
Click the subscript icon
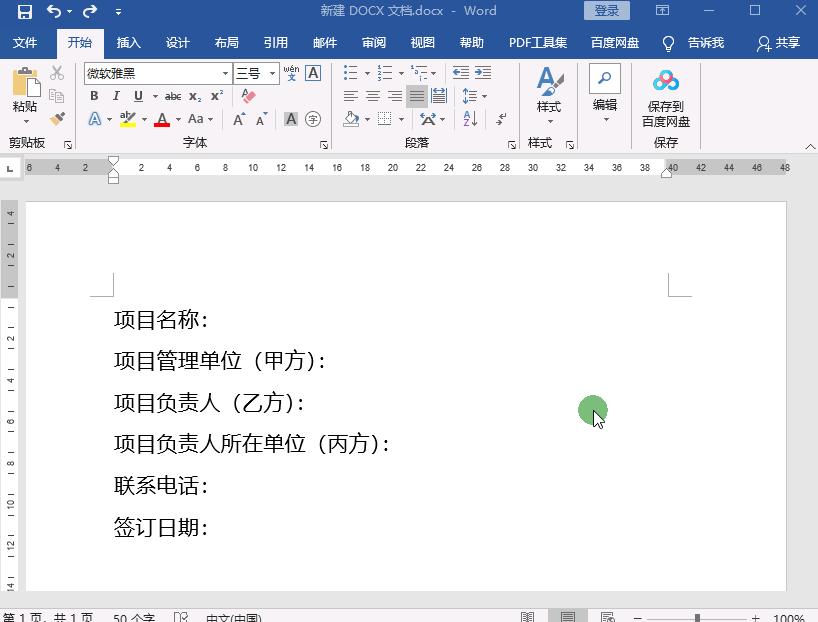(x=194, y=97)
